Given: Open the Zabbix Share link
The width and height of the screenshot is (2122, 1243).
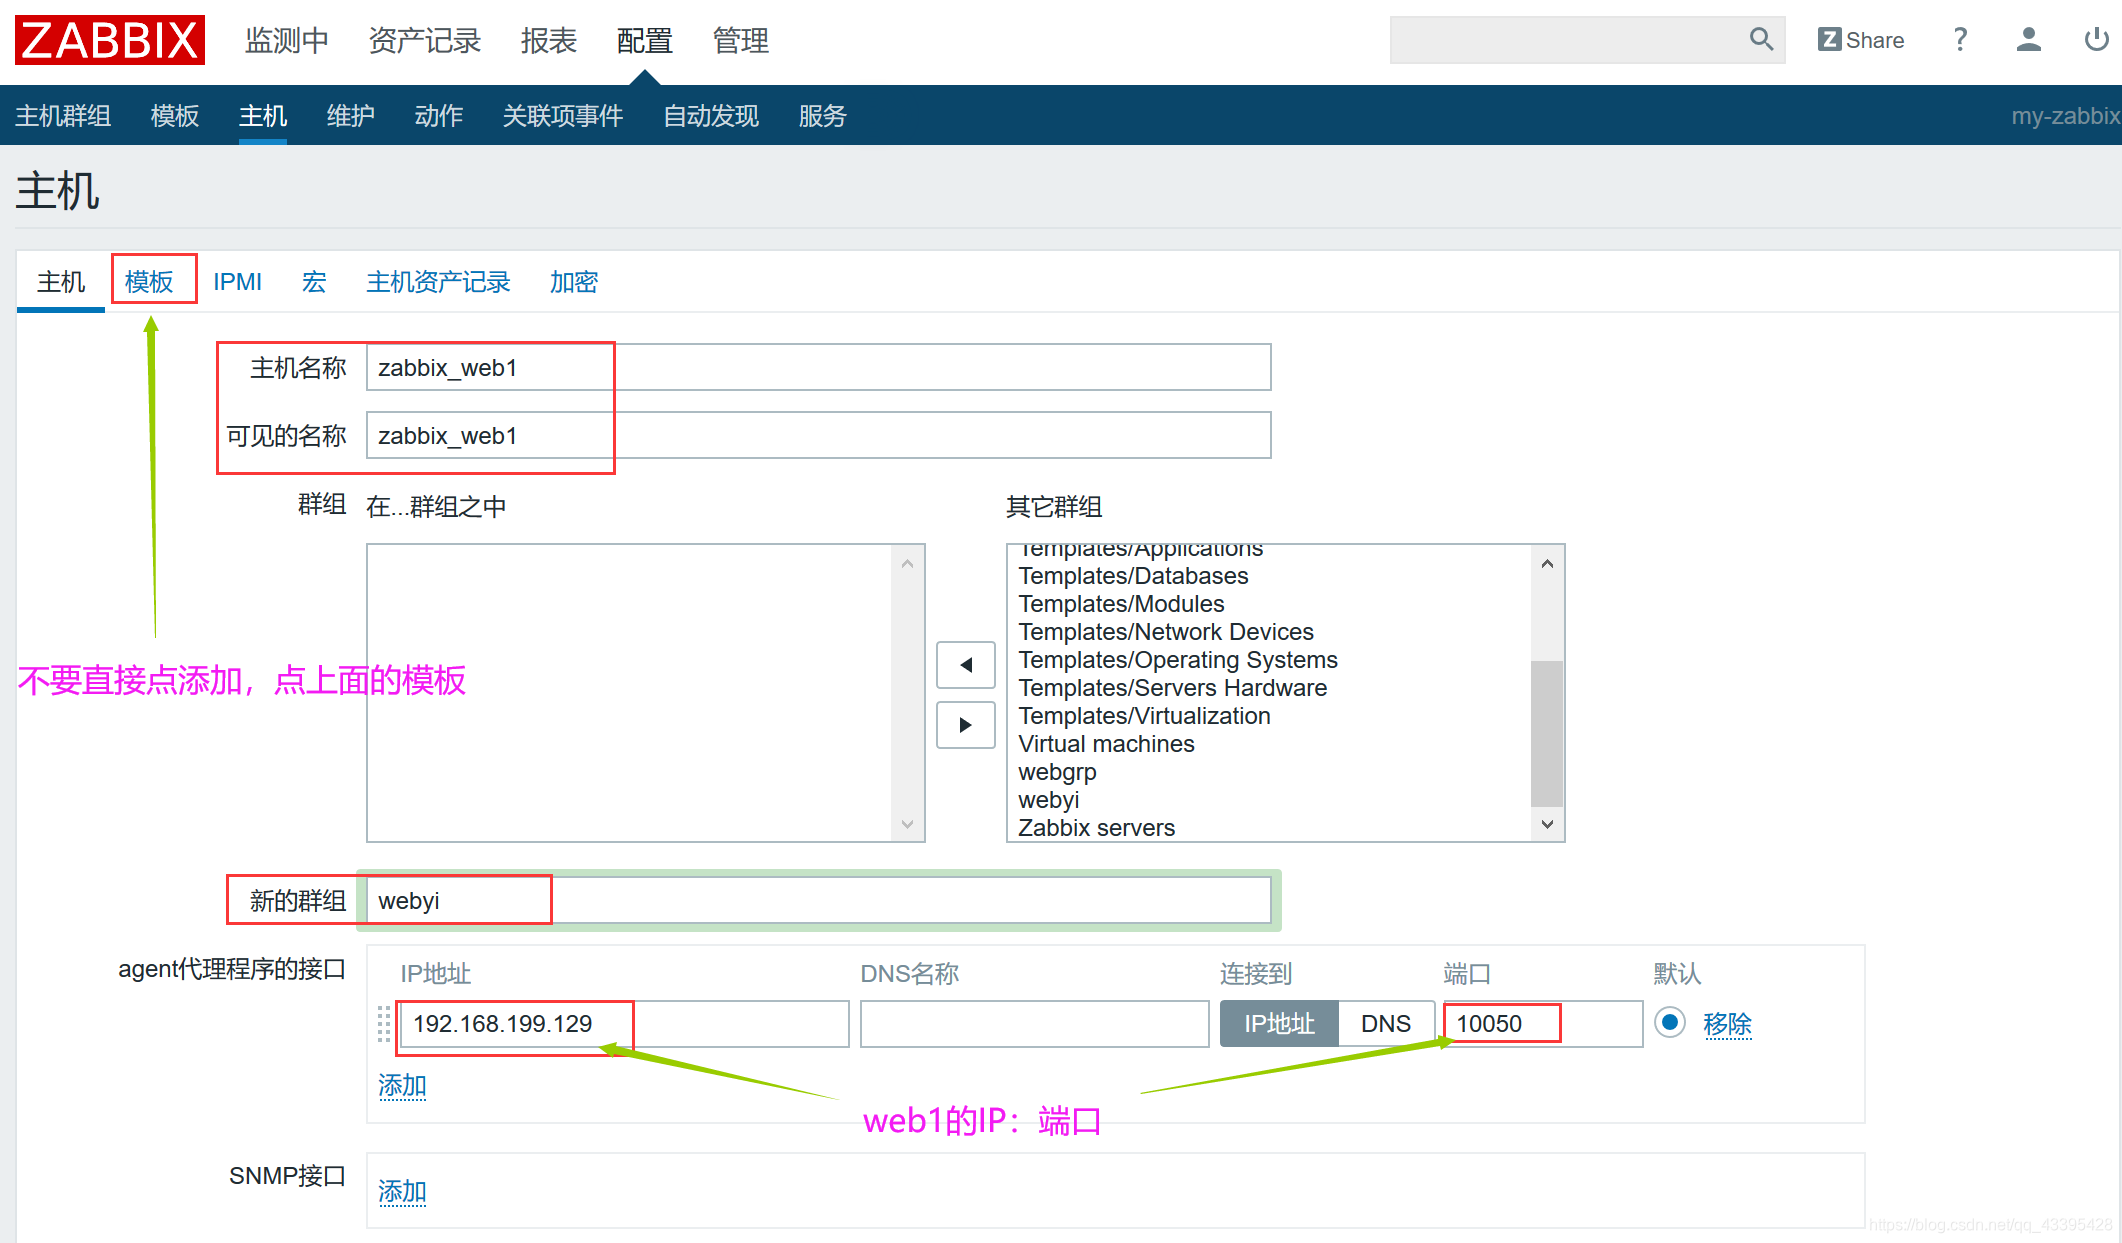Looking at the screenshot, I should point(1861,40).
